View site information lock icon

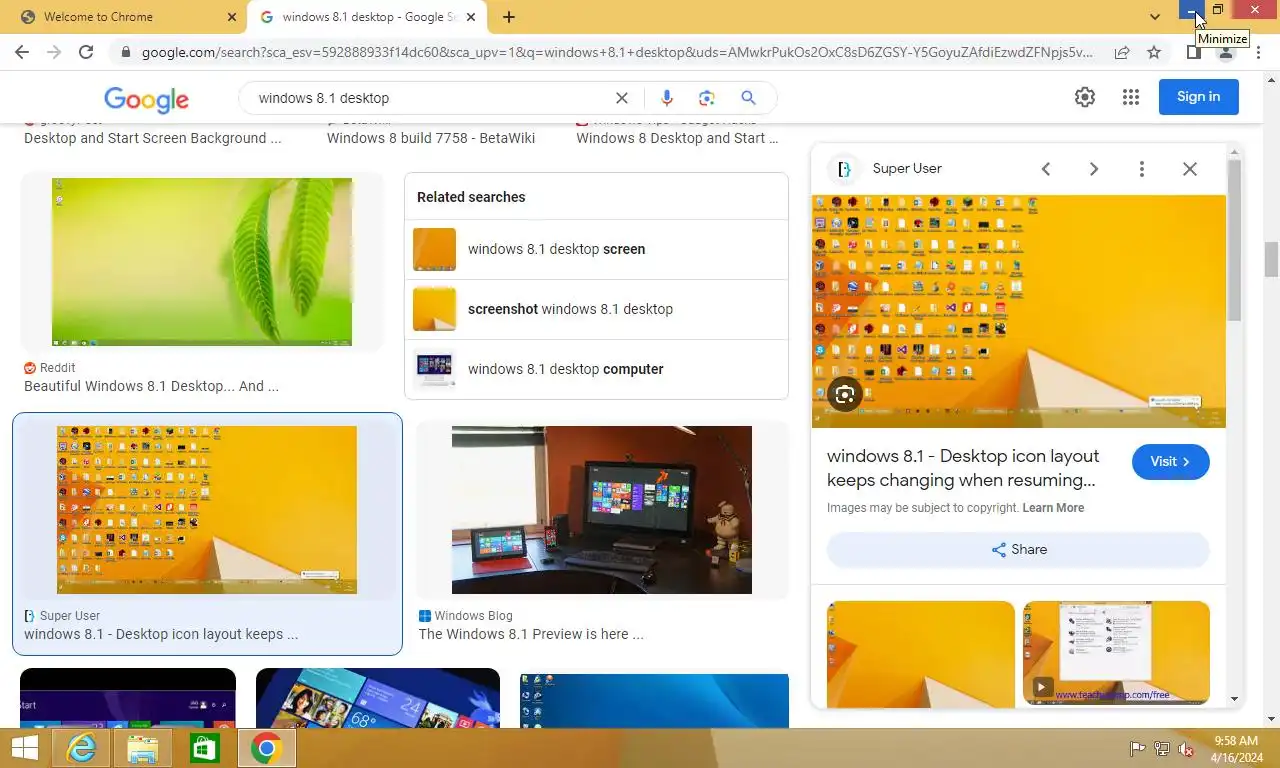[x=125, y=52]
